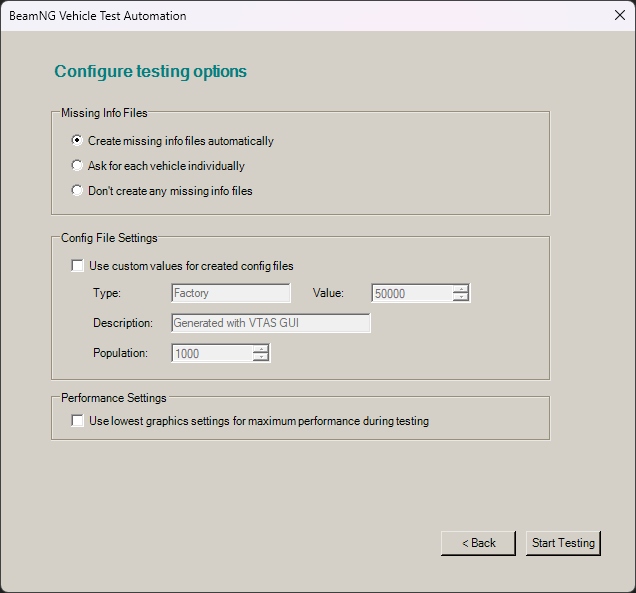This screenshot has height=593, width=636.
Task: Click the Start Testing button
Action: pyautogui.click(x=563, y=543)
